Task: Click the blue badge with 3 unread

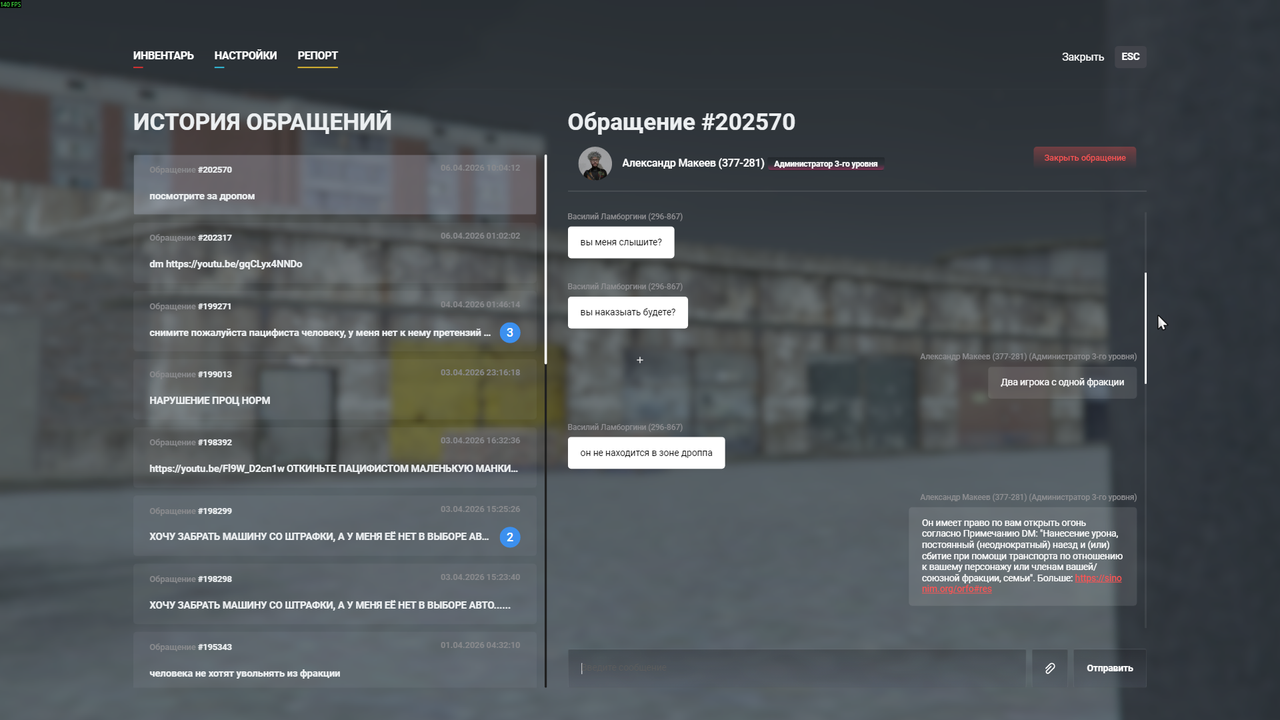Action: point(510,332)
